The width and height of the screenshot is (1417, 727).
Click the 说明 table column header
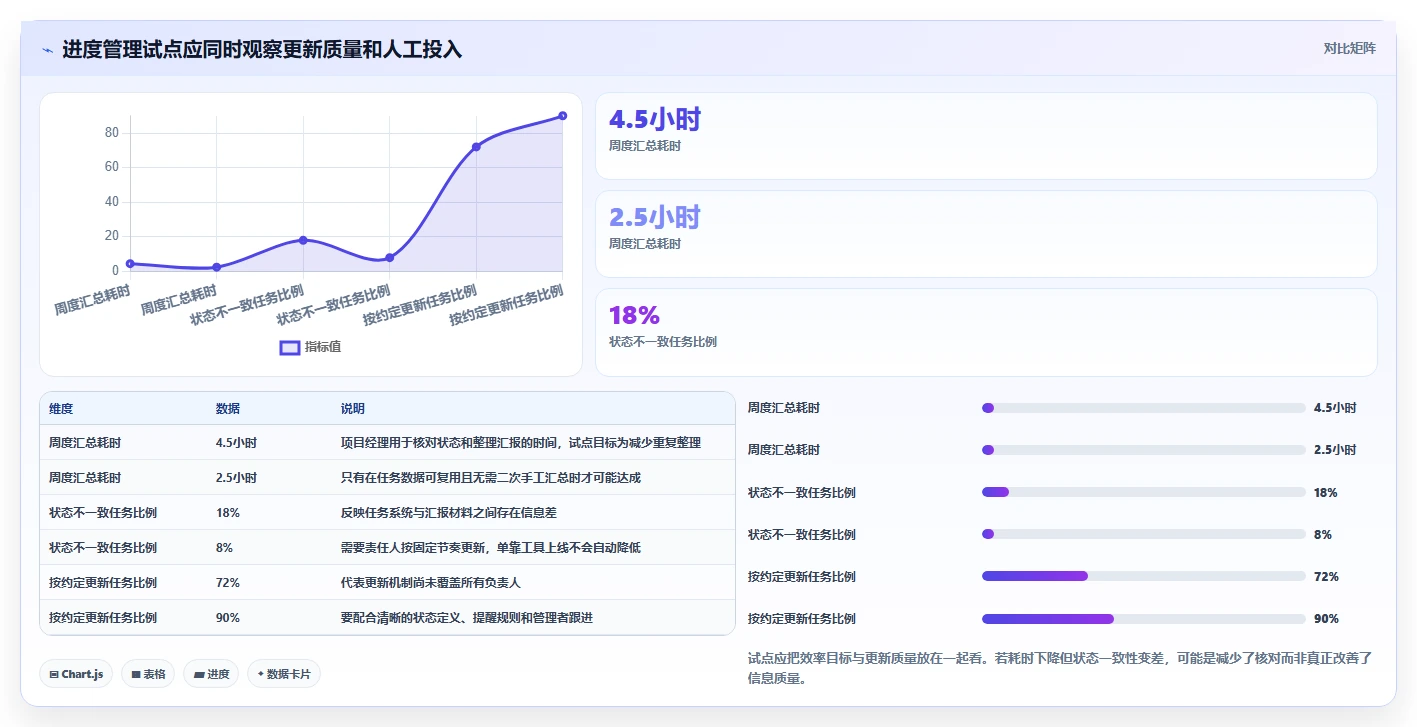(x=353, y=409)
